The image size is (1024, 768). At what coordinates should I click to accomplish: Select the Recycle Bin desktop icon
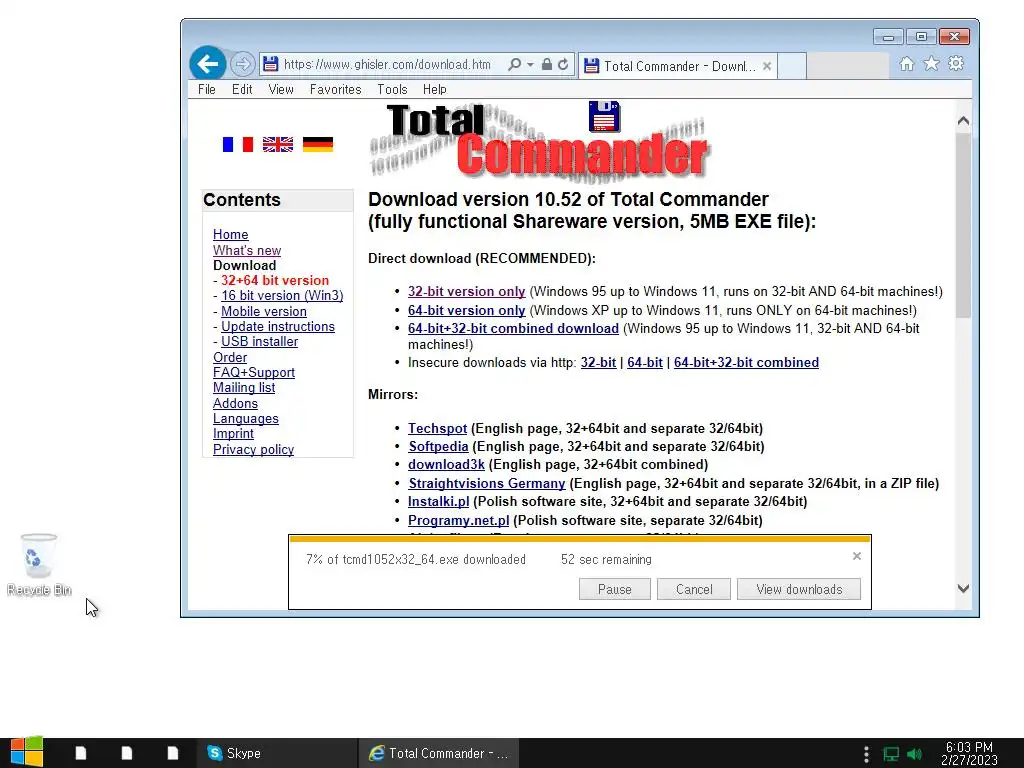click(x=39, y=565)
